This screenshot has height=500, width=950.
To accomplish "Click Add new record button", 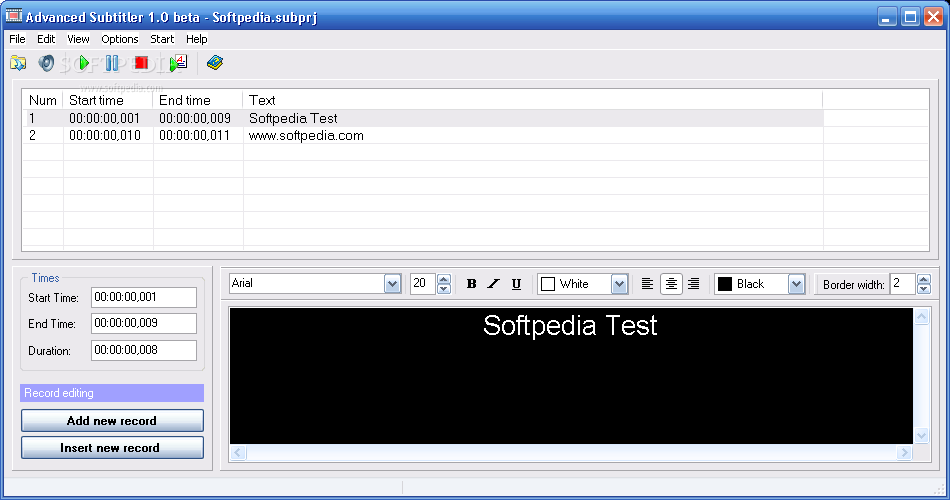I will click(112, 421).
